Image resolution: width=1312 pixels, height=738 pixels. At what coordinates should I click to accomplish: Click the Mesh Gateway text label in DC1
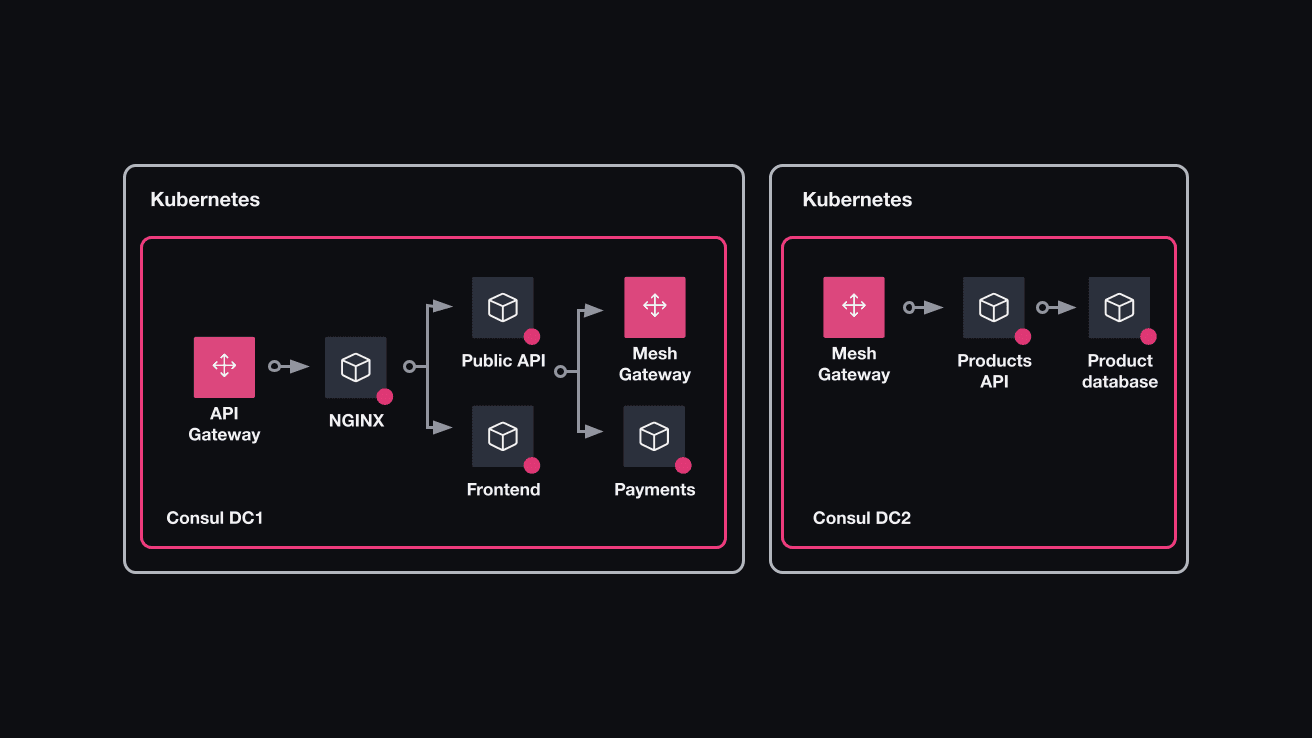tap(655, 364)
